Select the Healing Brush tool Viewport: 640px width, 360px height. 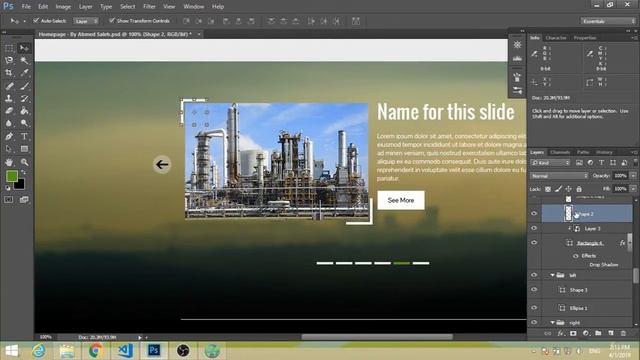[x=9, y=86]
